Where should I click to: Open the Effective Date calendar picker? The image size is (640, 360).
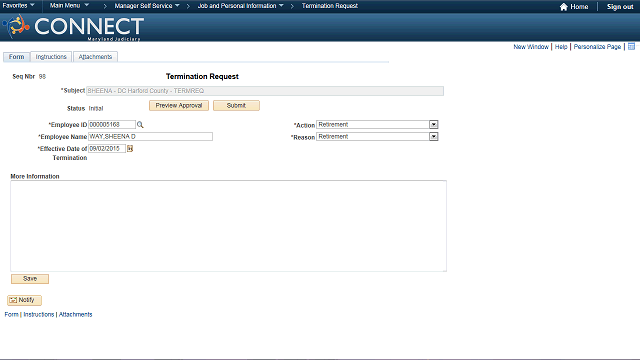tap(130, 149)
